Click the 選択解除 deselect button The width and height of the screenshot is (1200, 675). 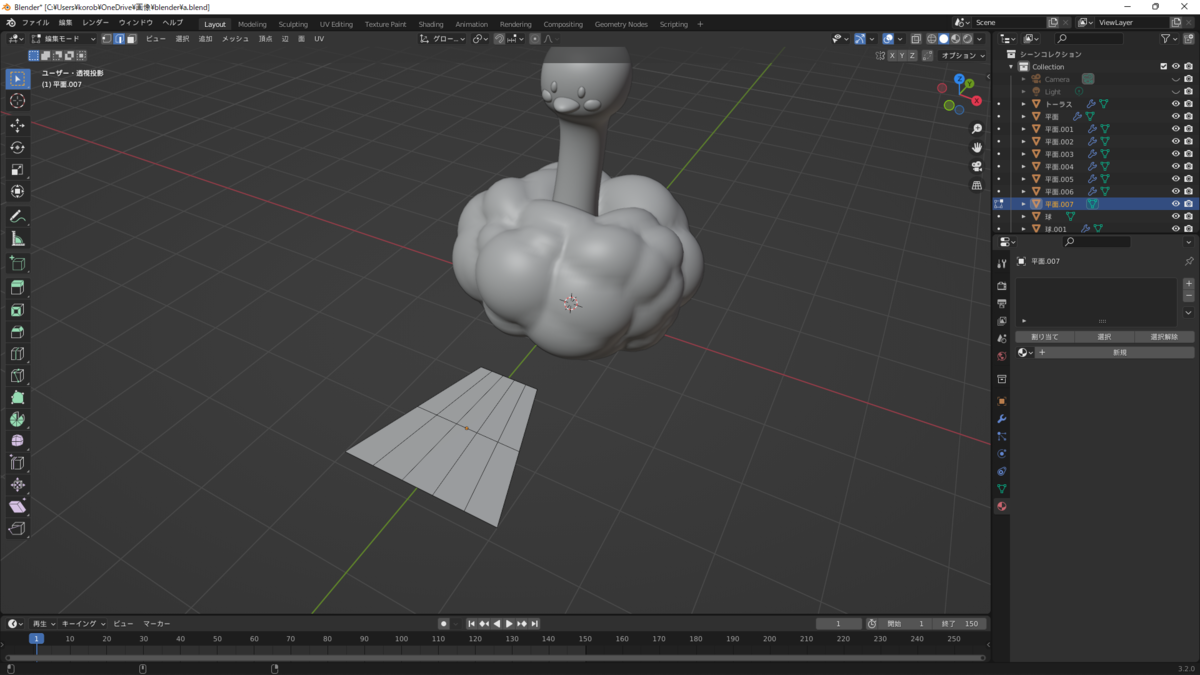click(x=1164, y=337)
